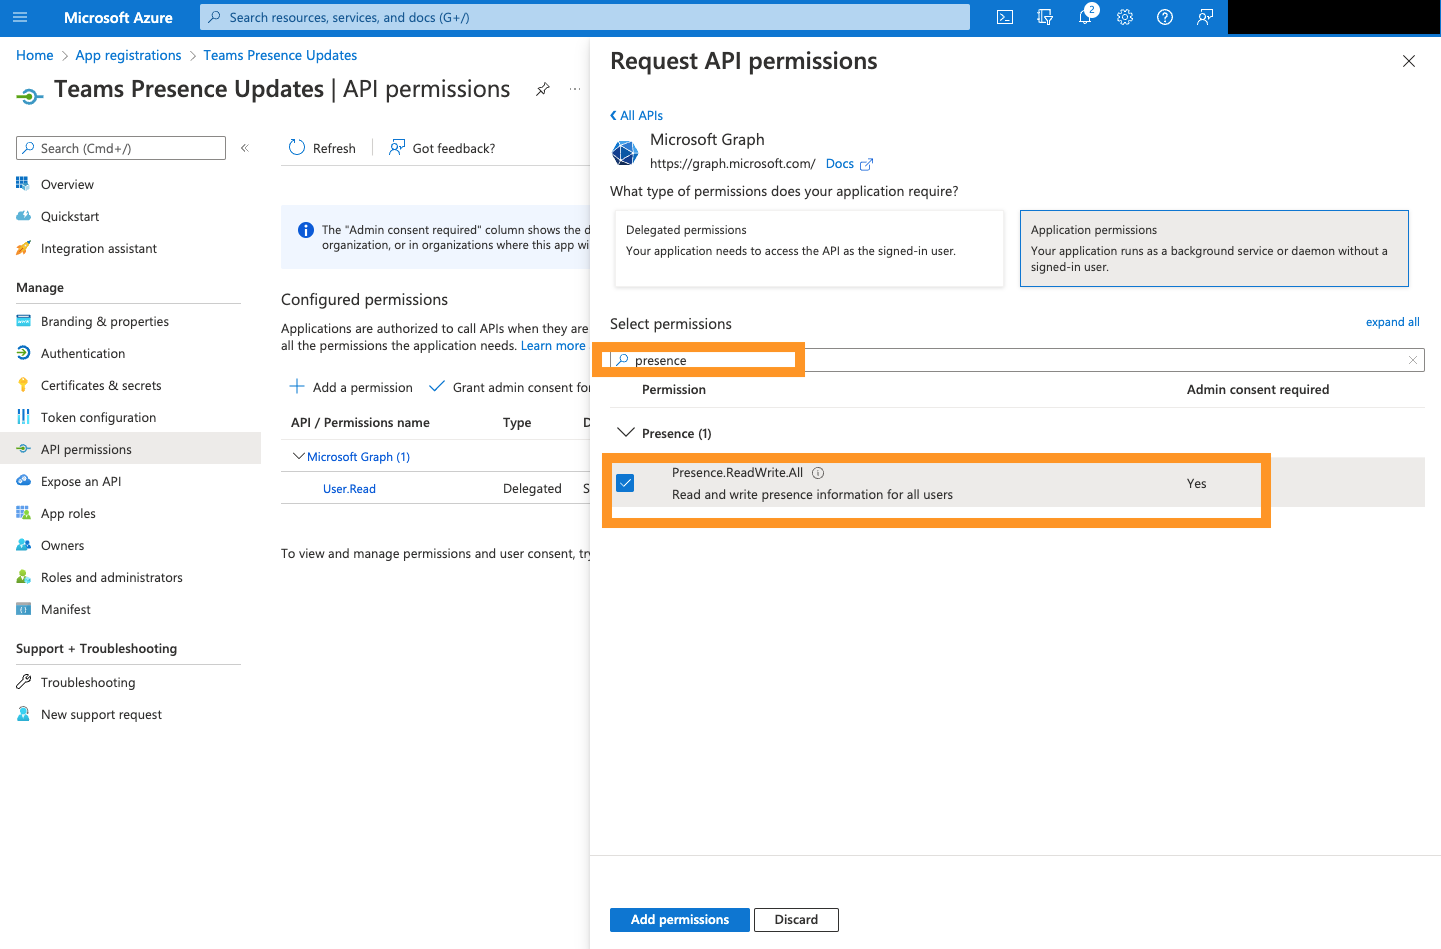View info tooltip for Presence.ReadWrite.All

tap(818, 472)
